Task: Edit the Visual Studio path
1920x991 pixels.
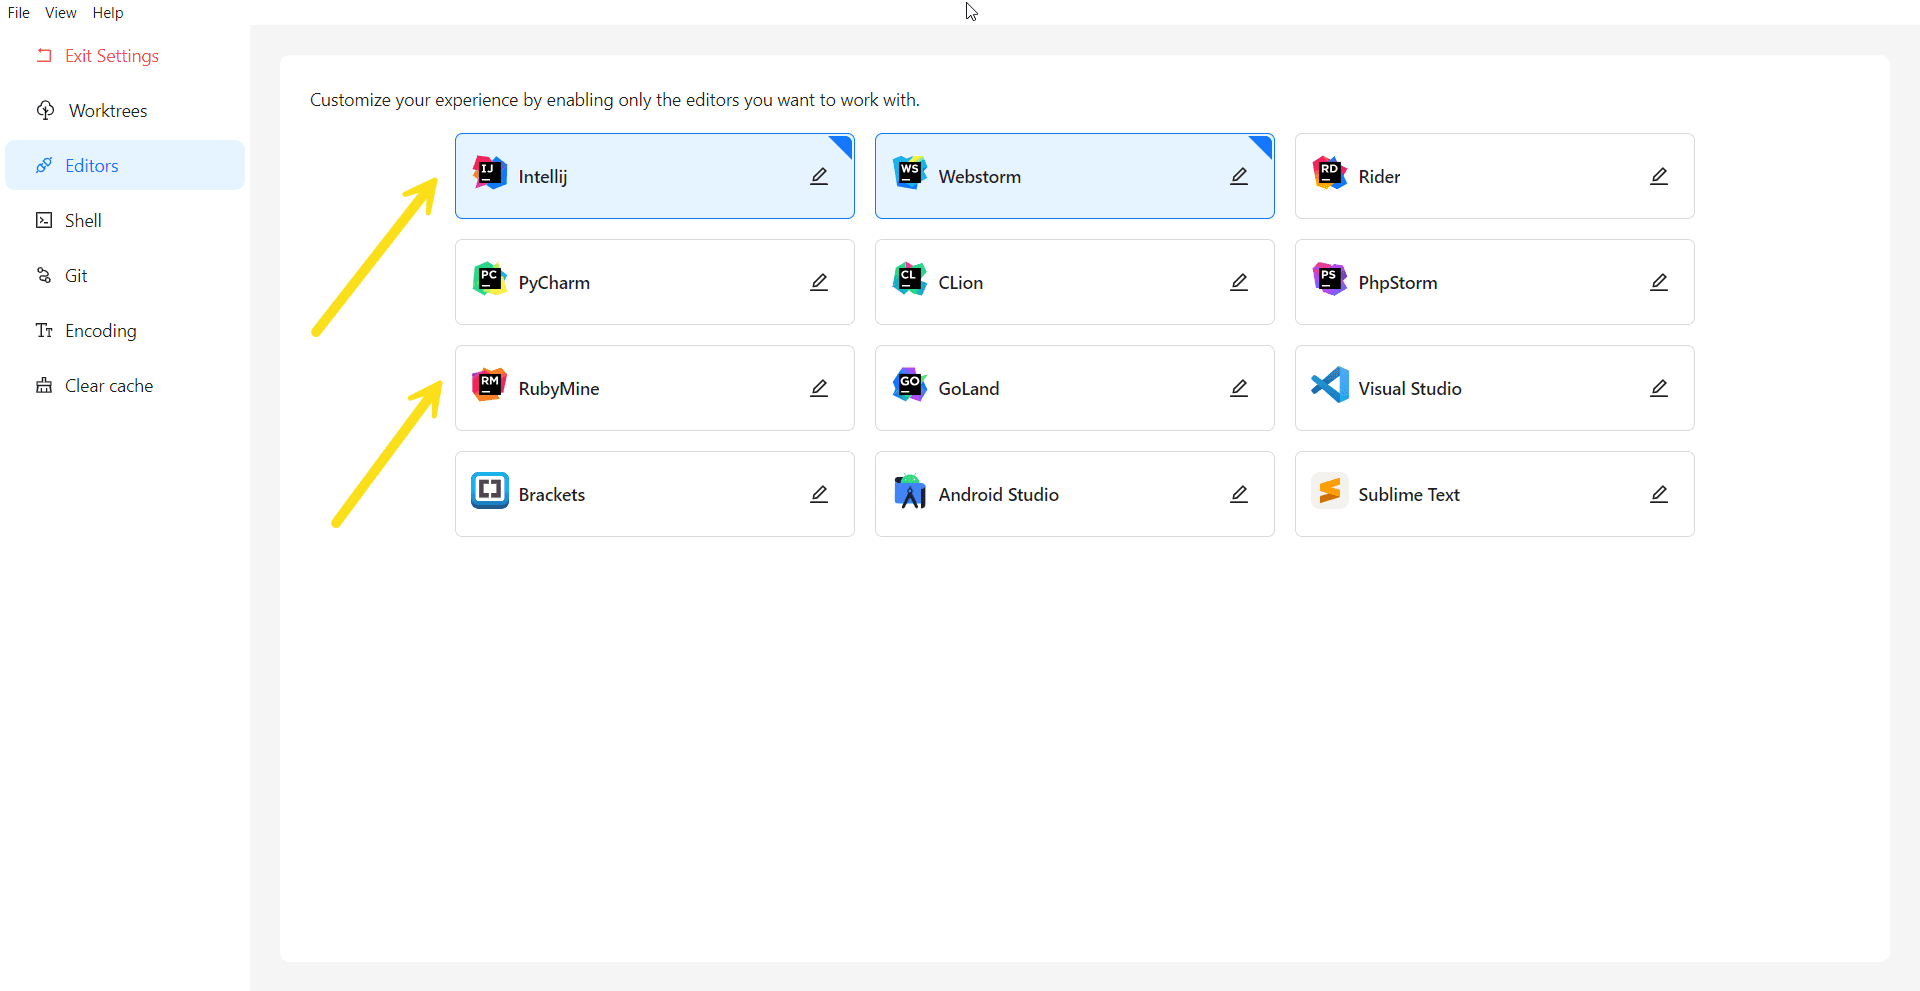Action: click(1658, 388)
